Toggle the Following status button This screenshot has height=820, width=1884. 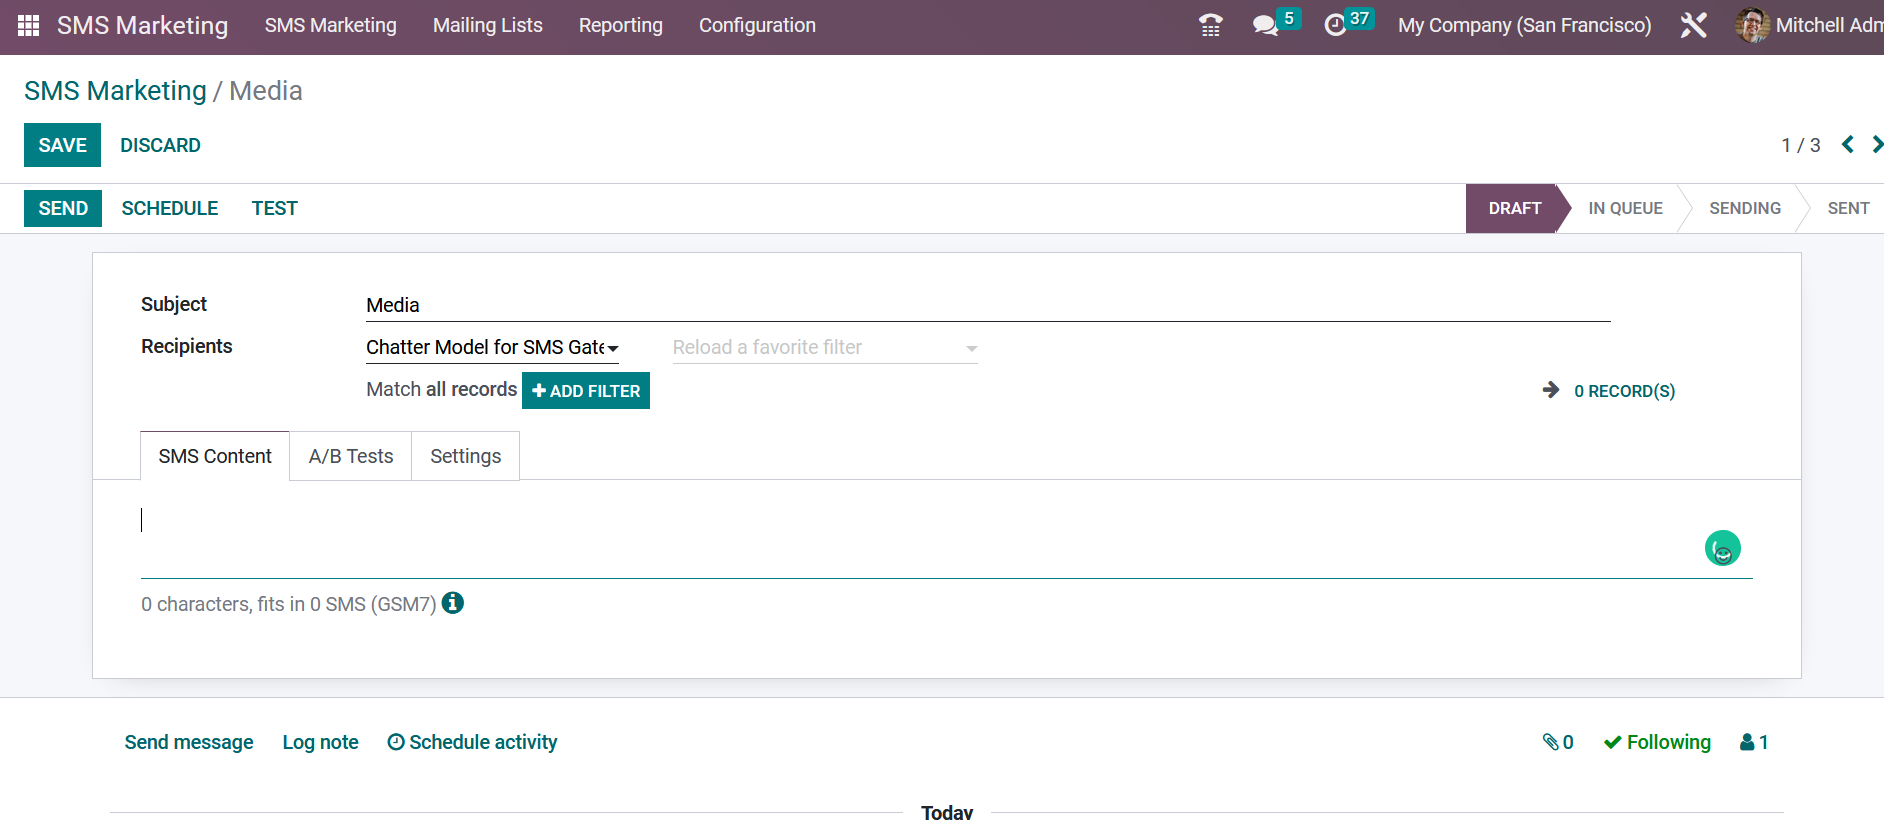(x=1657, y=742)
